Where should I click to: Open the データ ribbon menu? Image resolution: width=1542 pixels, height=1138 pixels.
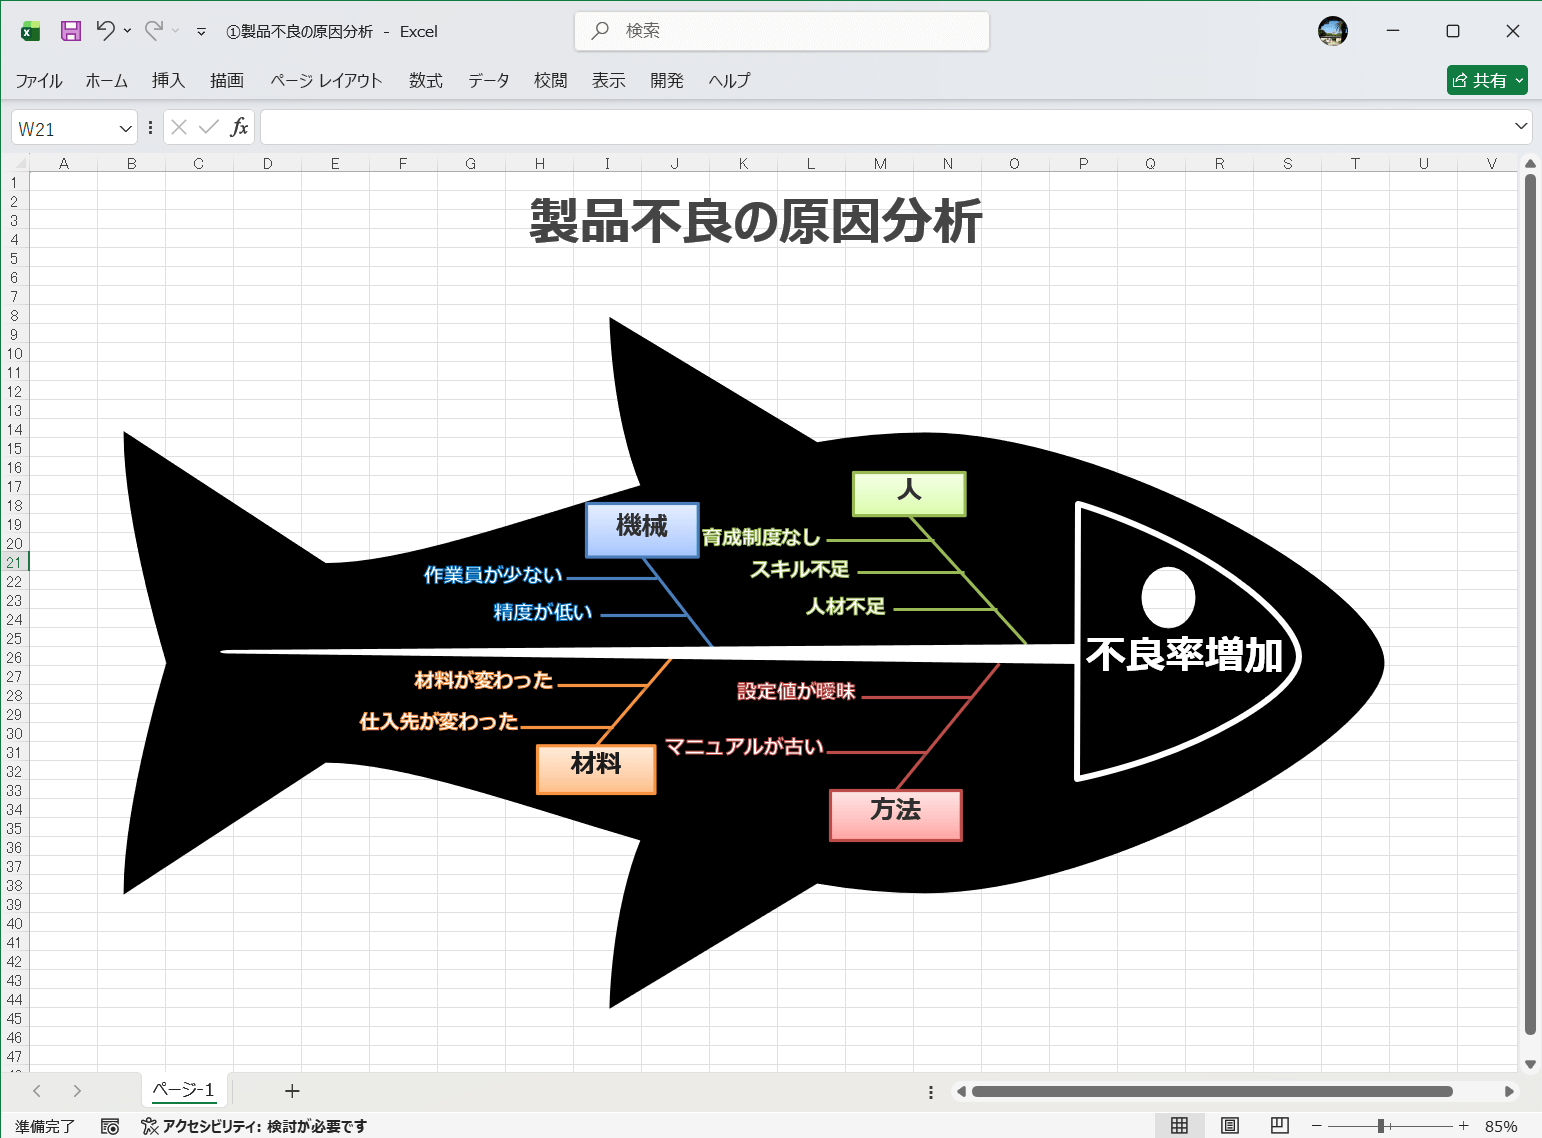click(488, 81)
